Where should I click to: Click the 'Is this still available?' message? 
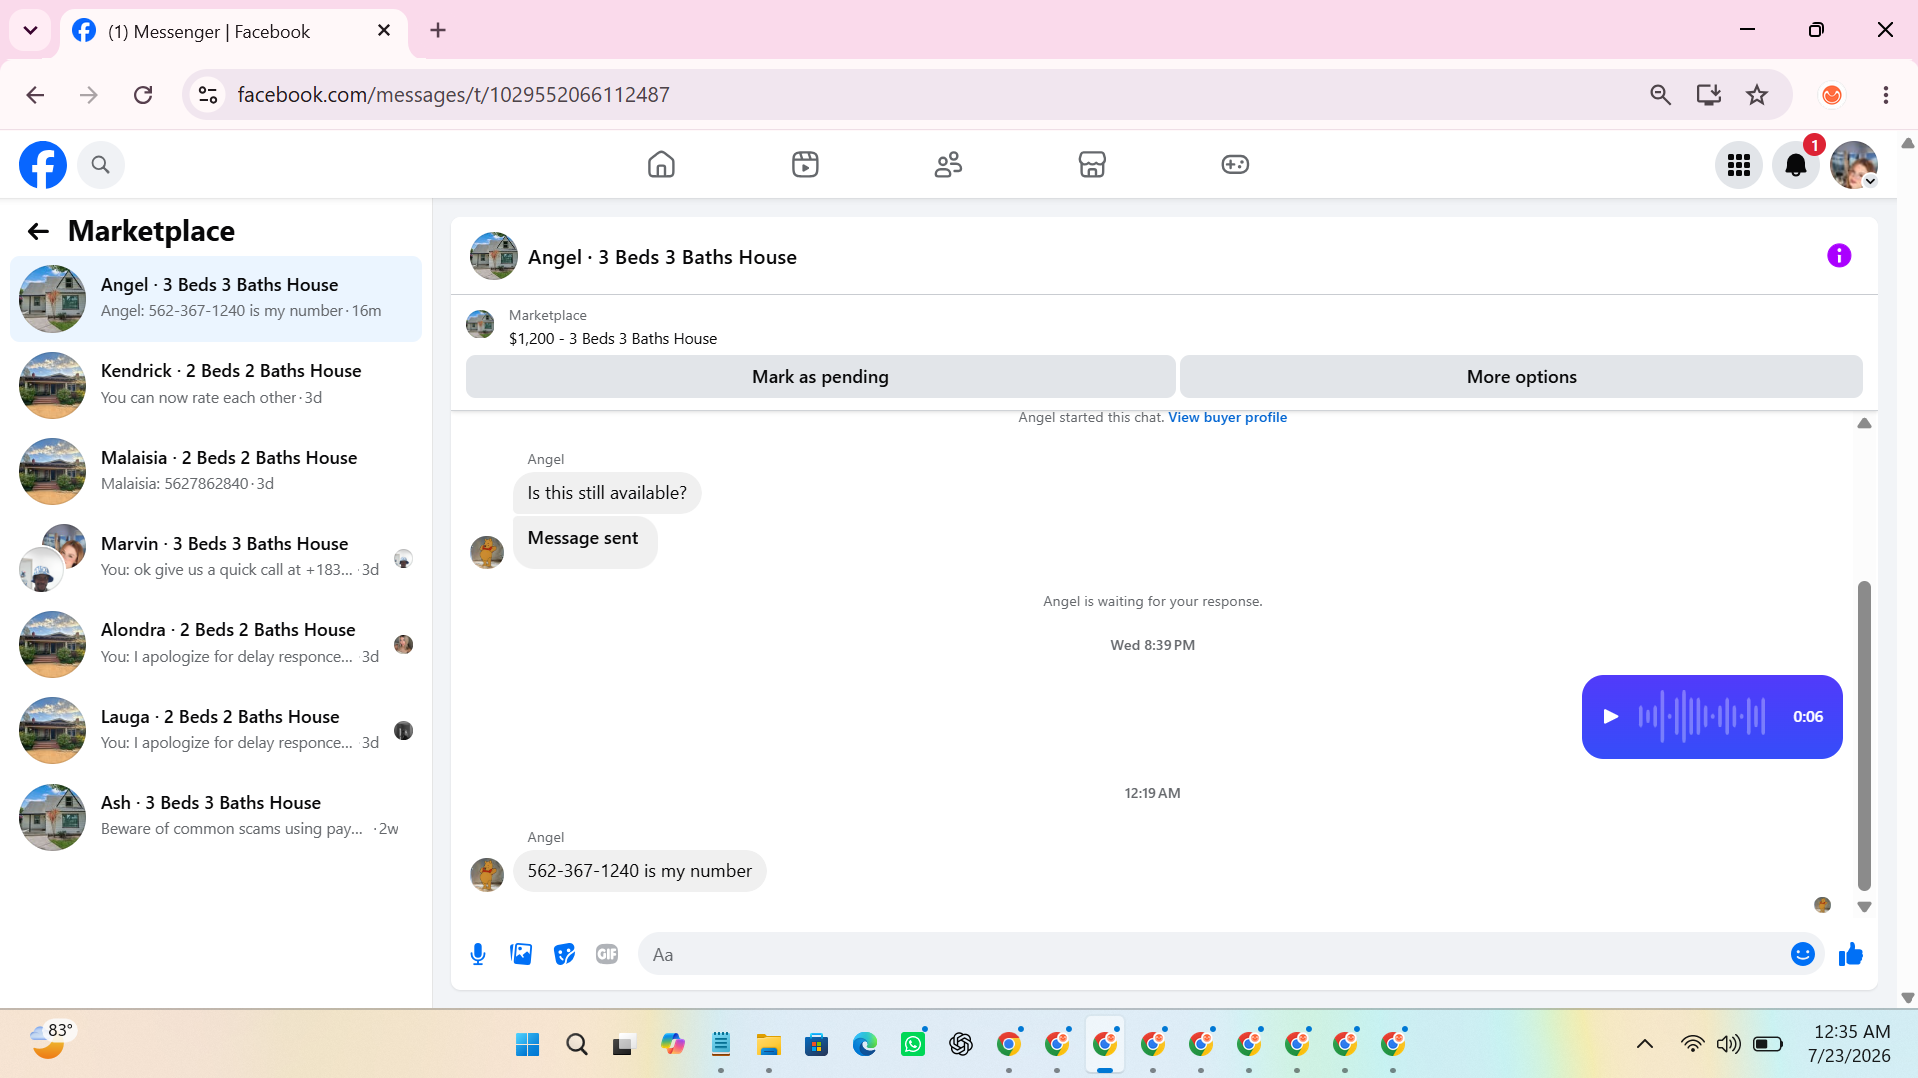pyautogui.click(x=607, y=493)
